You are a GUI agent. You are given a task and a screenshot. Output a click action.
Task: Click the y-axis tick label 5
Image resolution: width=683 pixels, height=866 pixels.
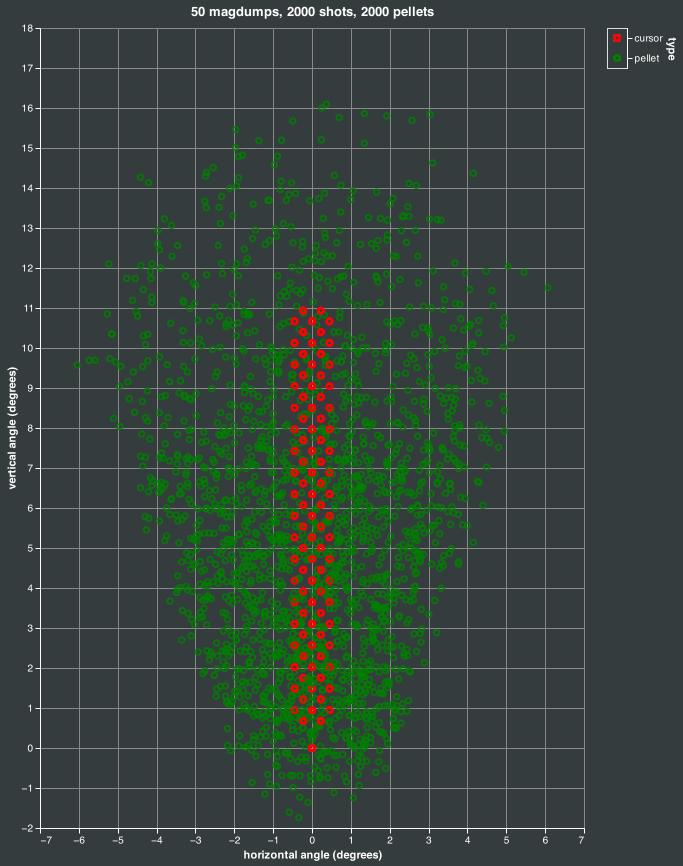[31, 548]
